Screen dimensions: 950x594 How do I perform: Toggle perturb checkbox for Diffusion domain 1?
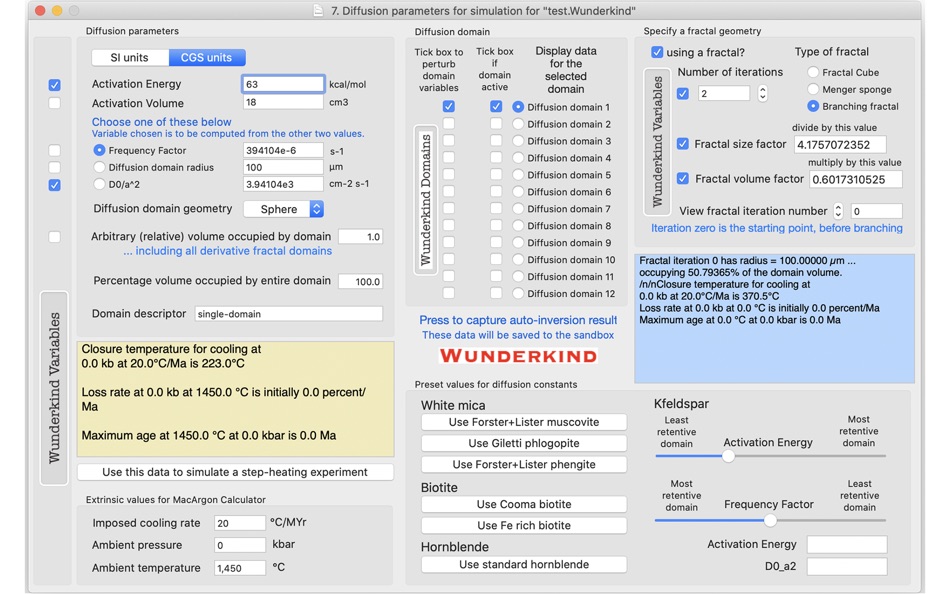448,107
